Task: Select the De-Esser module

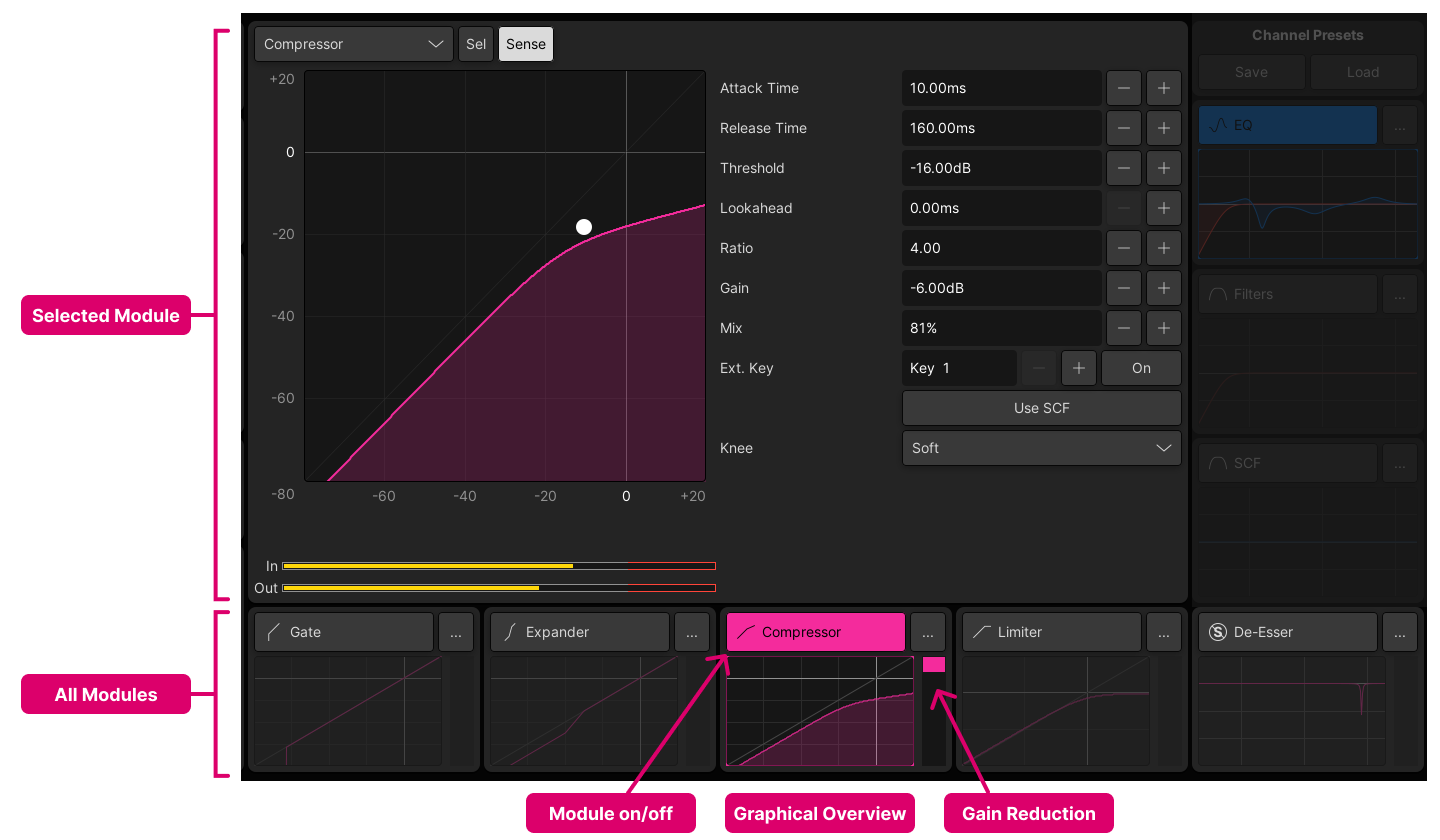Action: tap(1287, 632)
